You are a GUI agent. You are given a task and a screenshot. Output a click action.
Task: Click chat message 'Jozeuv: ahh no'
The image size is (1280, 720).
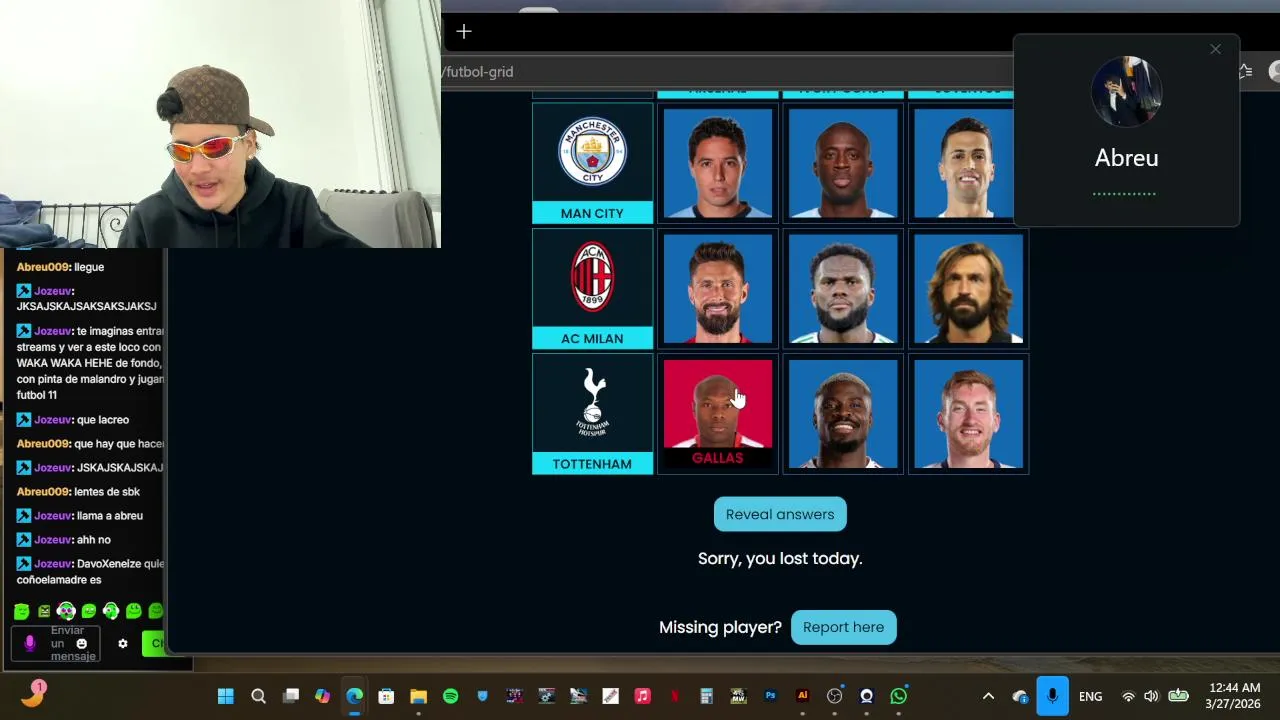pos(65,539)
